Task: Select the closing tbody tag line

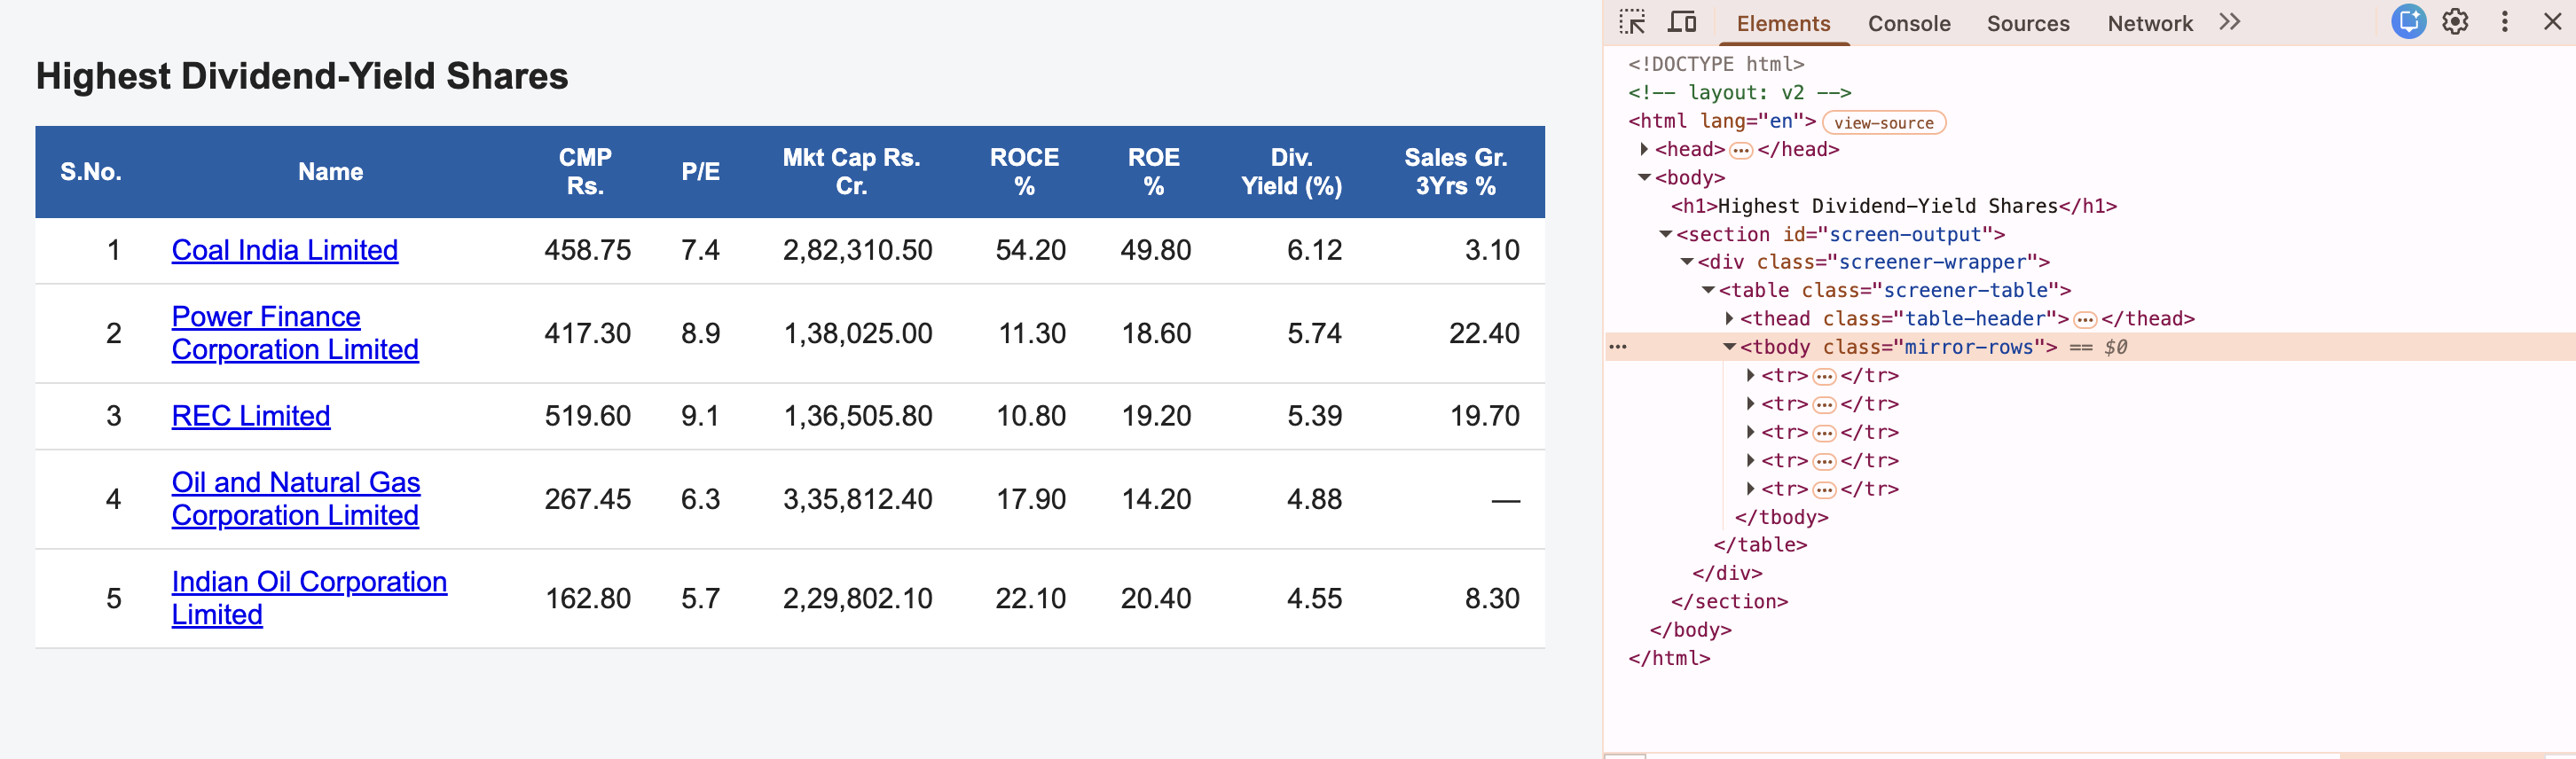Action: pyautogui.click(x=1781, y=517)
